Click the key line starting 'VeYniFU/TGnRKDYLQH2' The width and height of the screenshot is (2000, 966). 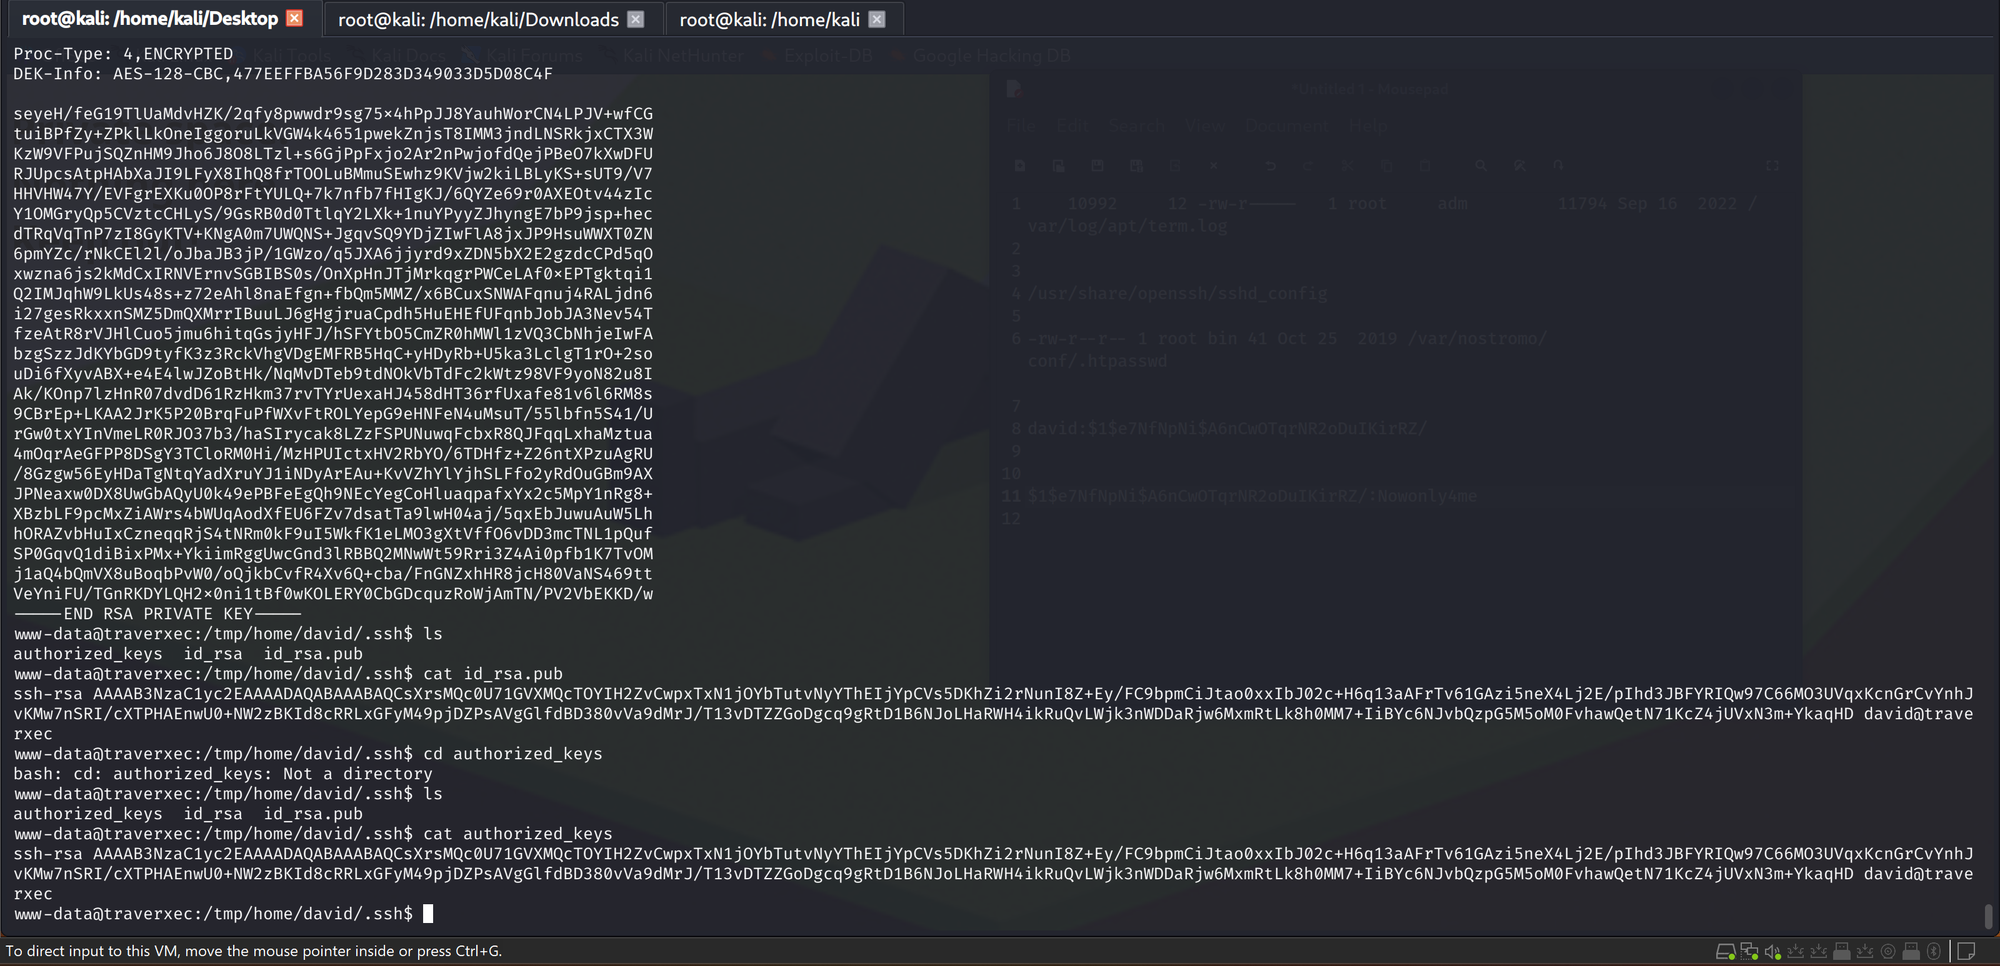(x=333, y=594)
